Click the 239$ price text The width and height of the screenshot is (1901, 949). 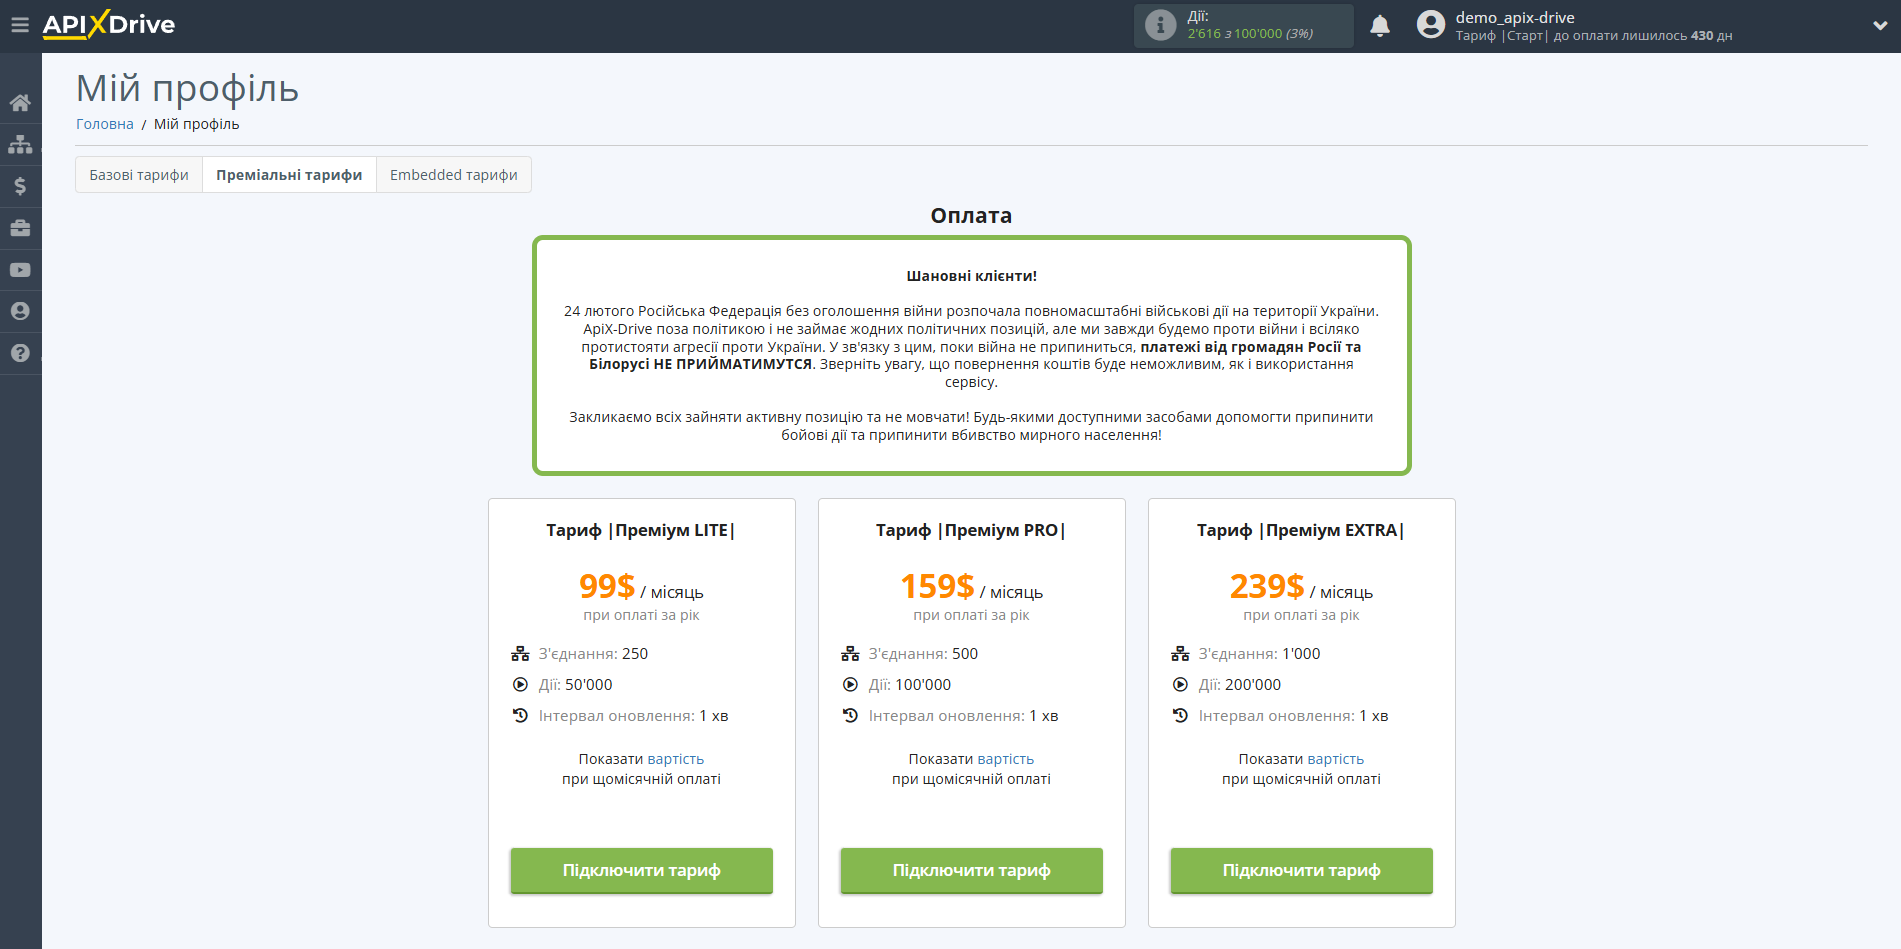click(x=1267, y=586)
